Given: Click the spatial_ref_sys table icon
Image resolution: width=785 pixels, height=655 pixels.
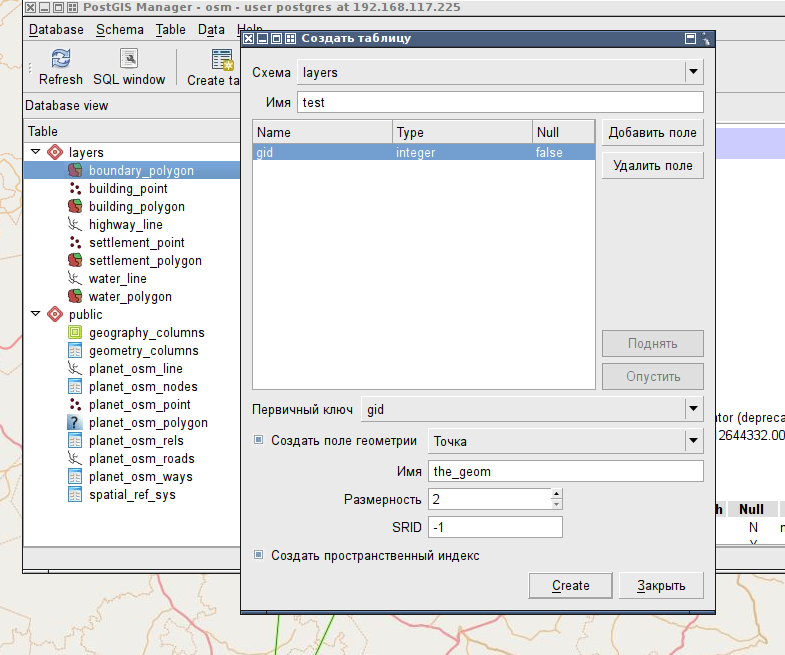Looking at the screenshot, I should 74,495.
